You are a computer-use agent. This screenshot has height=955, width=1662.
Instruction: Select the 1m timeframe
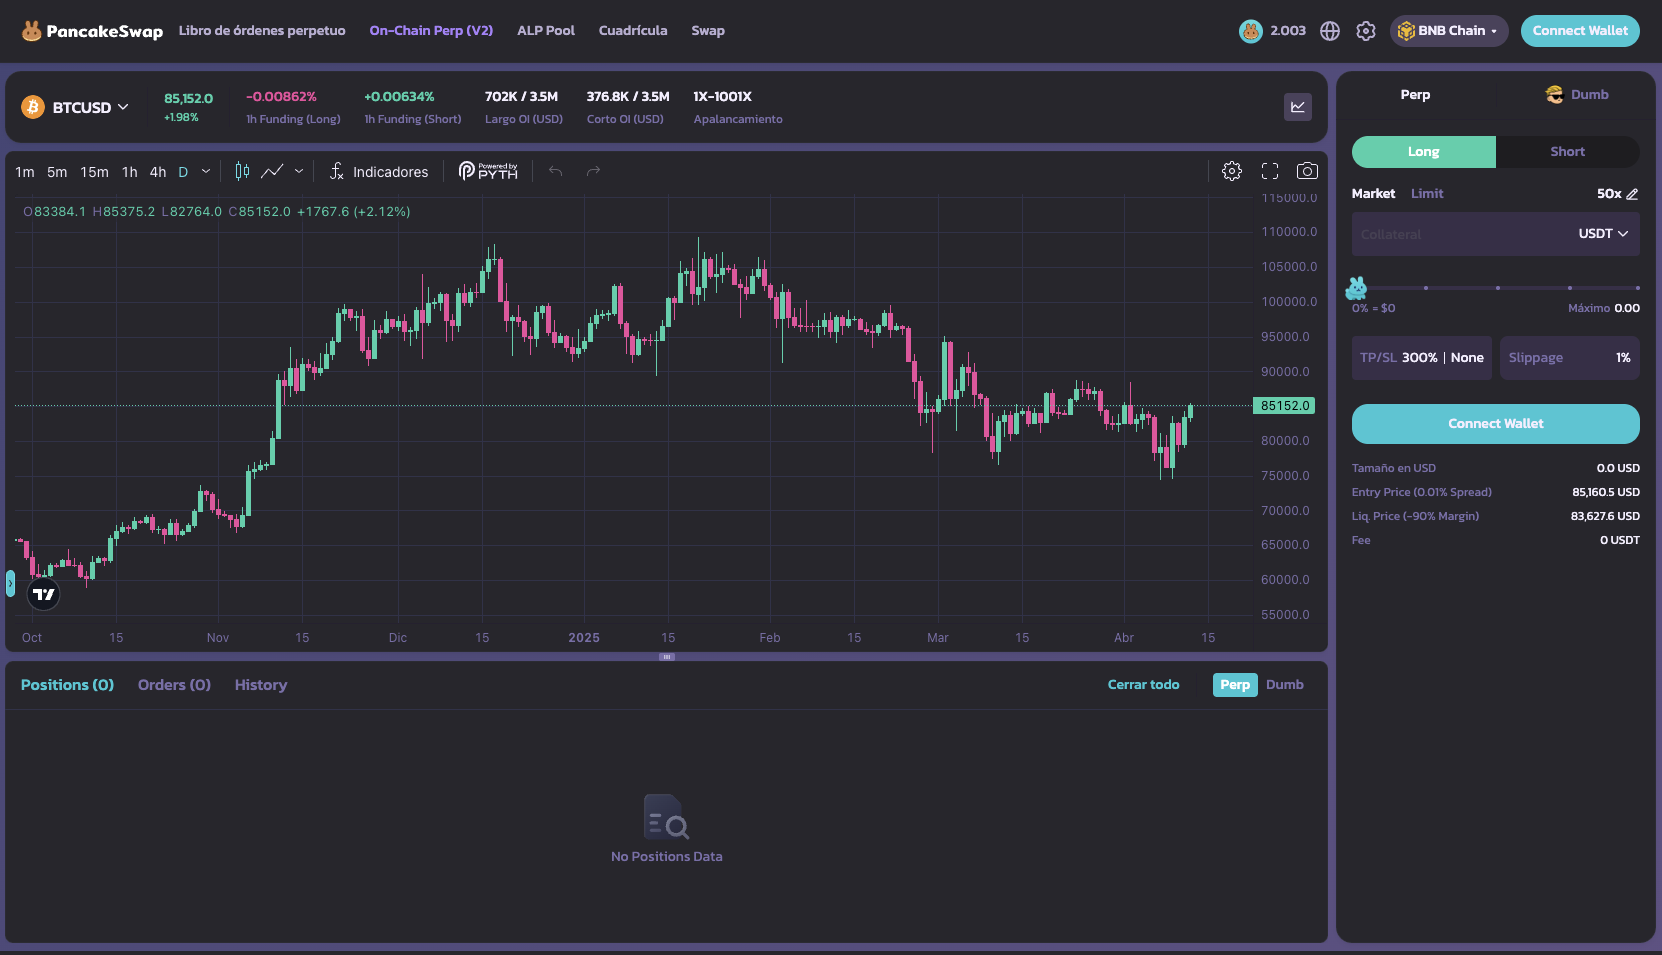click(x=25, y=172)
